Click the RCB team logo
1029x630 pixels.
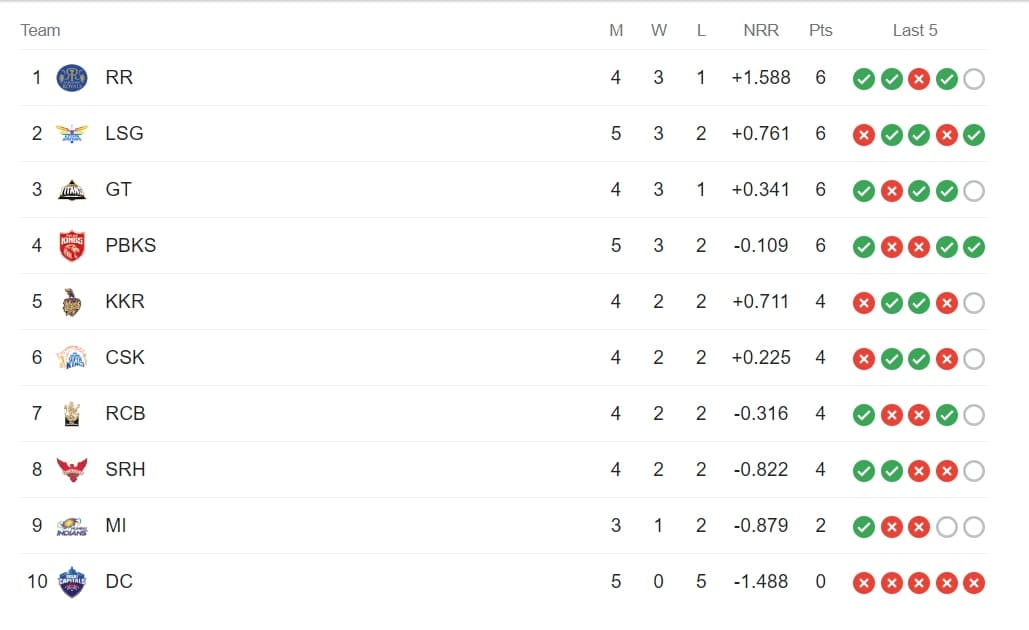(x=72, y=414)
